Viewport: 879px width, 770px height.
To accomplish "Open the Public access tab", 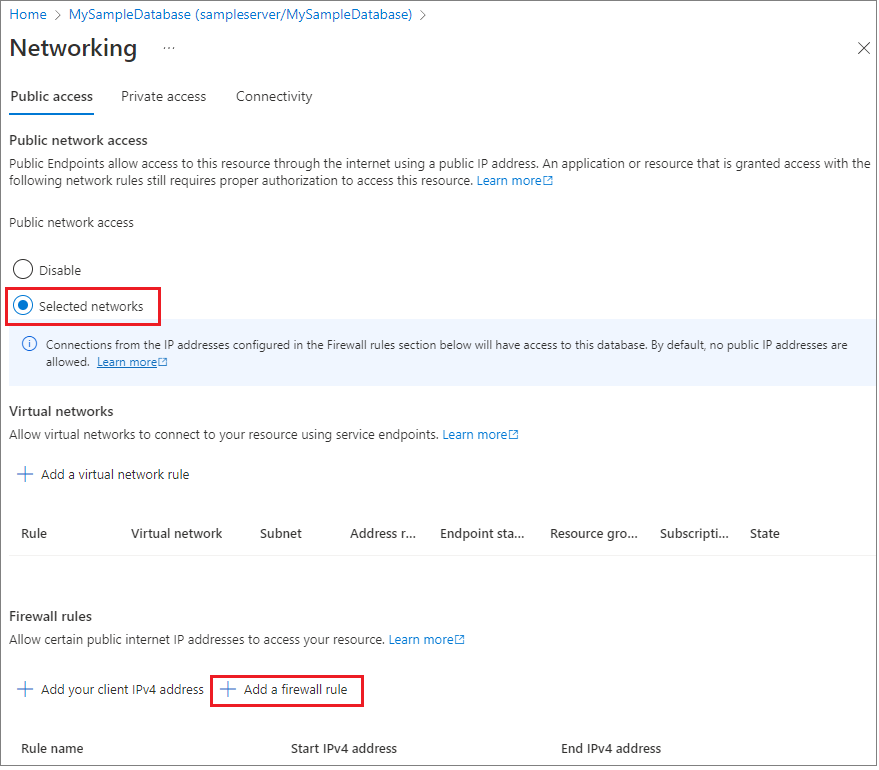I will coord(52,96).
